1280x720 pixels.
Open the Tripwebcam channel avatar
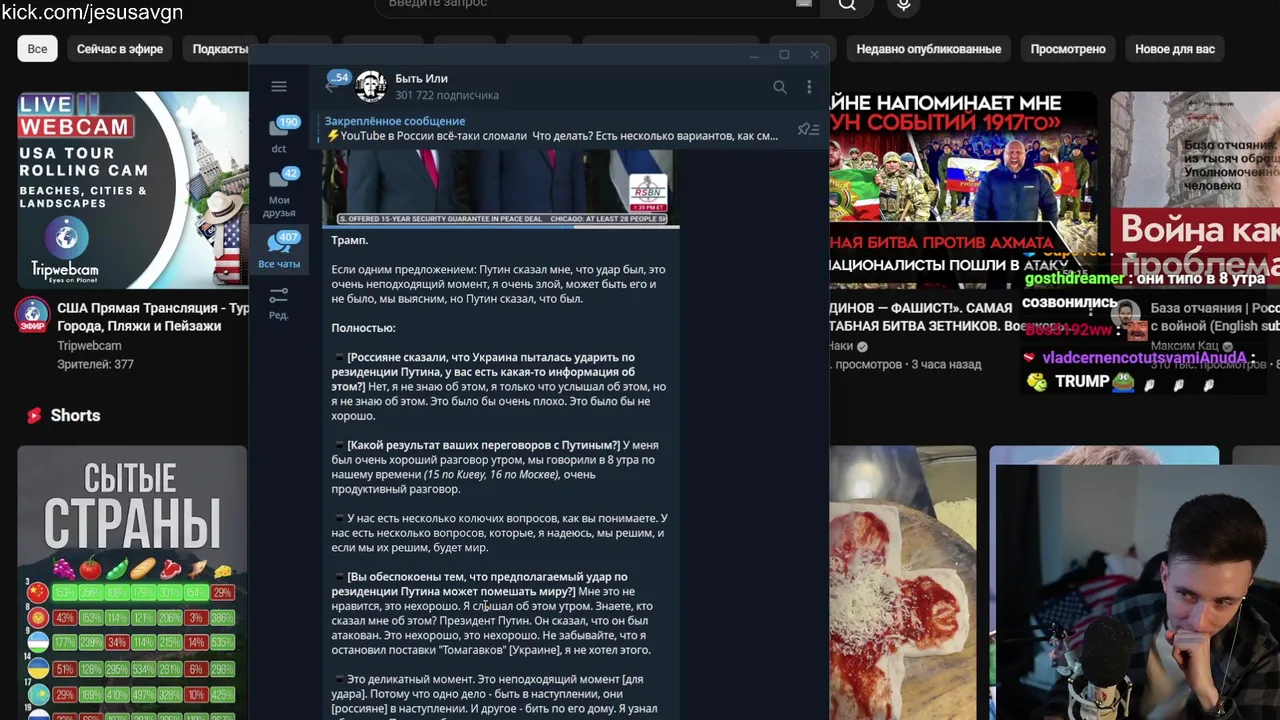coord(32,315)
